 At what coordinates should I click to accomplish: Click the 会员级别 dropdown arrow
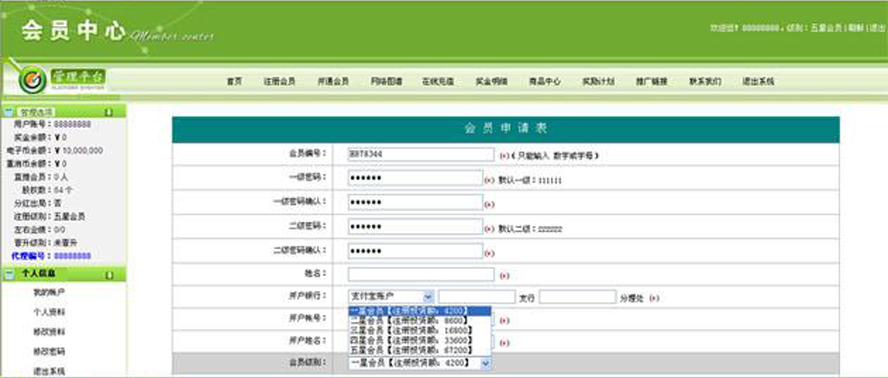coord(485,363)
